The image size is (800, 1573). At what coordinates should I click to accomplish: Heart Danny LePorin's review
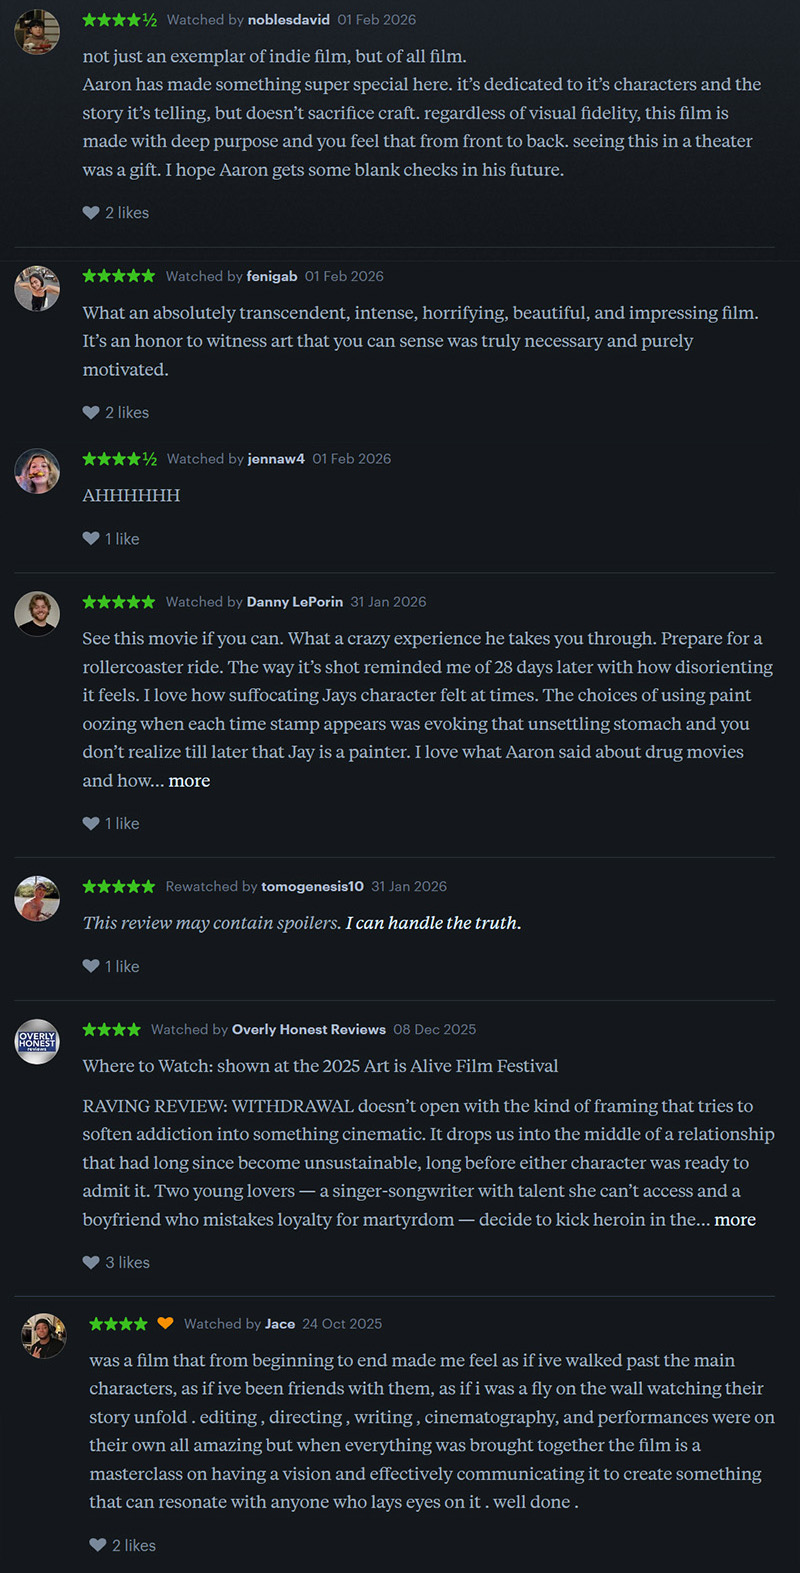pyautogui.click(x=91, y=823)
